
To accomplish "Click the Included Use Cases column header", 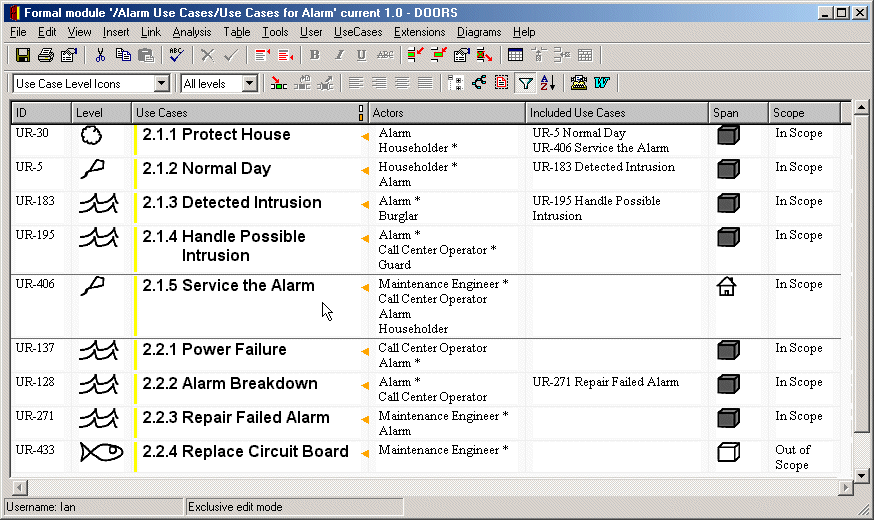I will pyautogui.click(x=617, y=113).
